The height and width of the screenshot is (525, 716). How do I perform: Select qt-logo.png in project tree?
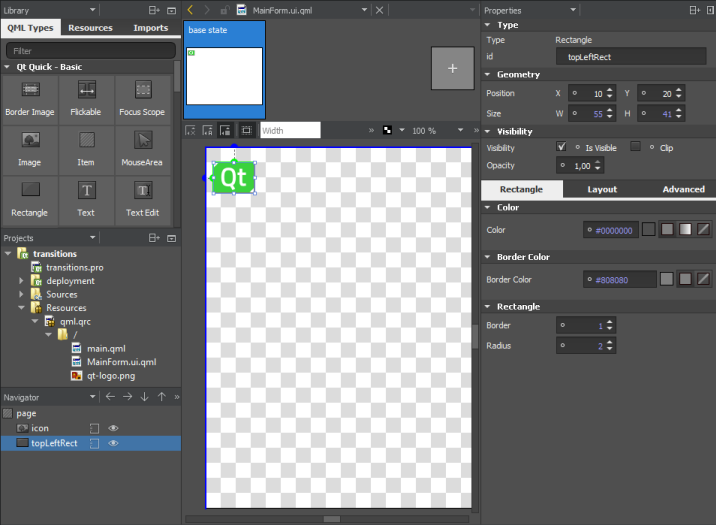(111, 376)
